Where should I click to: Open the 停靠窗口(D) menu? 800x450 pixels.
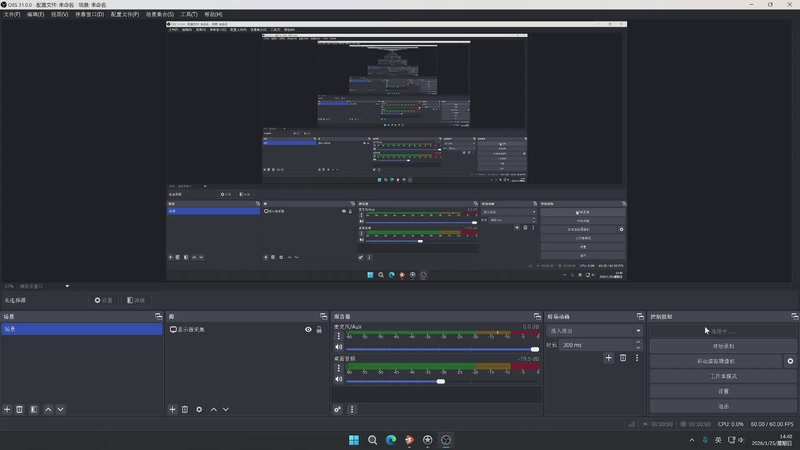point(89,14)
